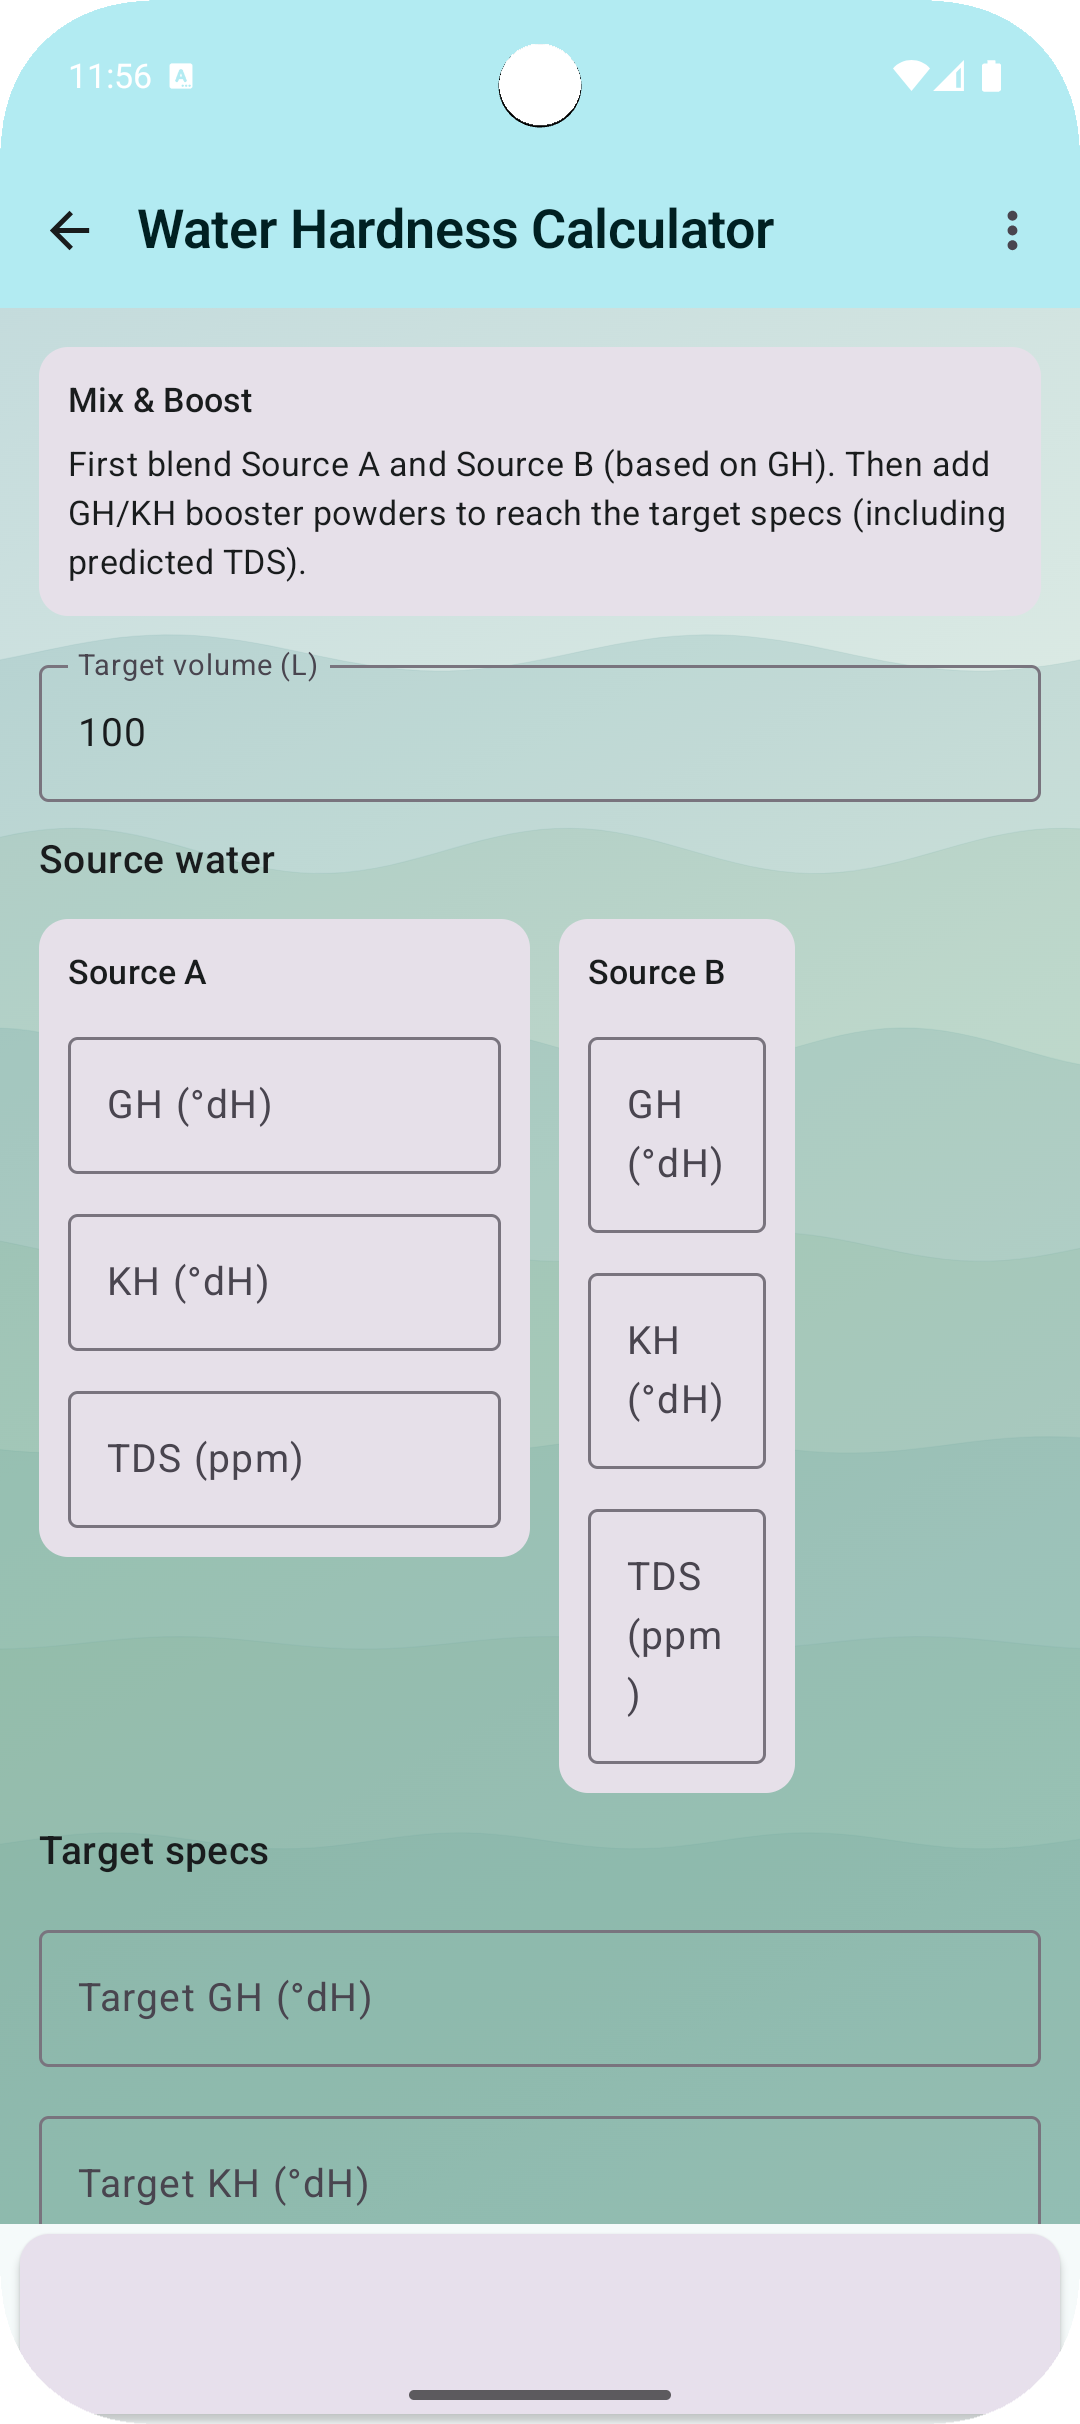The width and height of the screenshot is (1080, 2424).
Task: Tap the back arrow in the top bar
Action: pyautogui.click(x=68, y=230)
